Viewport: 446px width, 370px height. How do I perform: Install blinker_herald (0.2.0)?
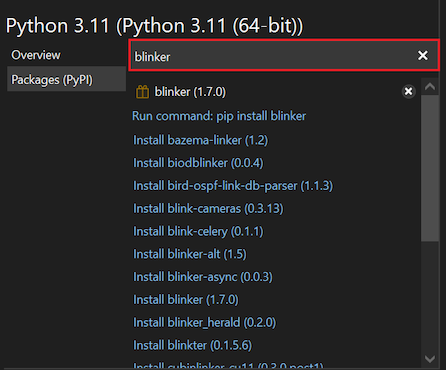click(x=204, y=322)
